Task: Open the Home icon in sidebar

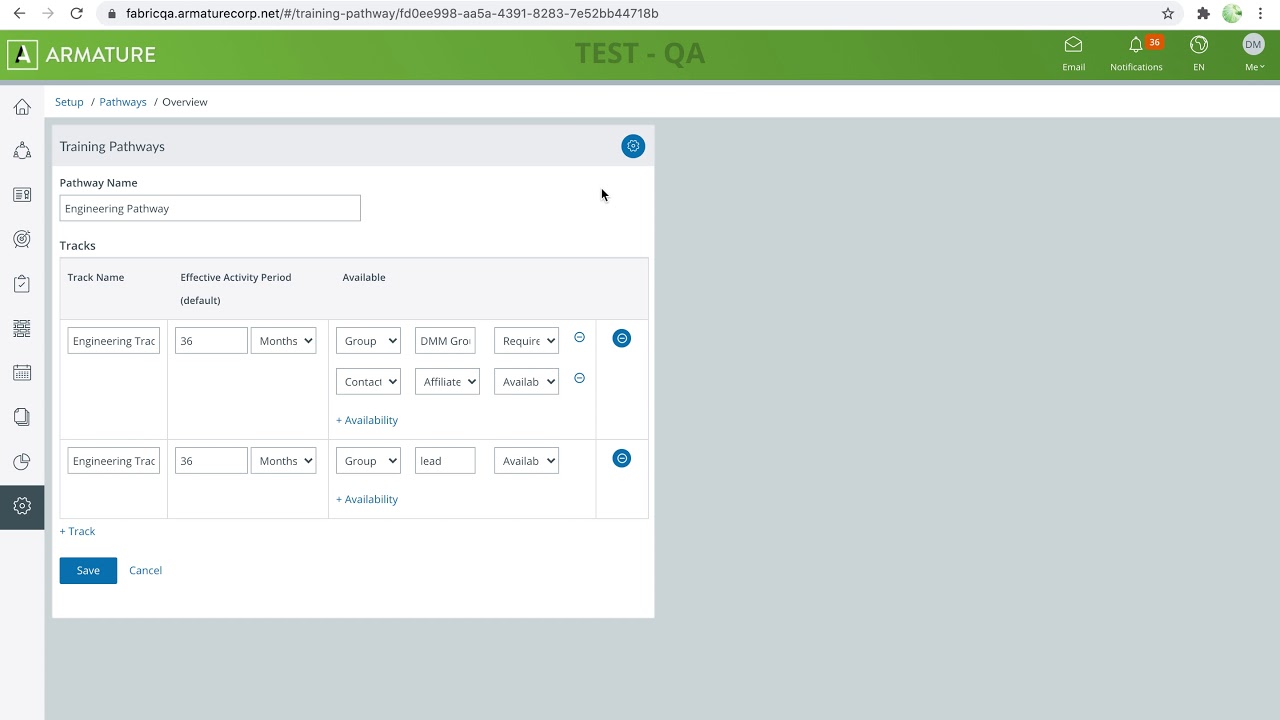Action: [22, 107]
